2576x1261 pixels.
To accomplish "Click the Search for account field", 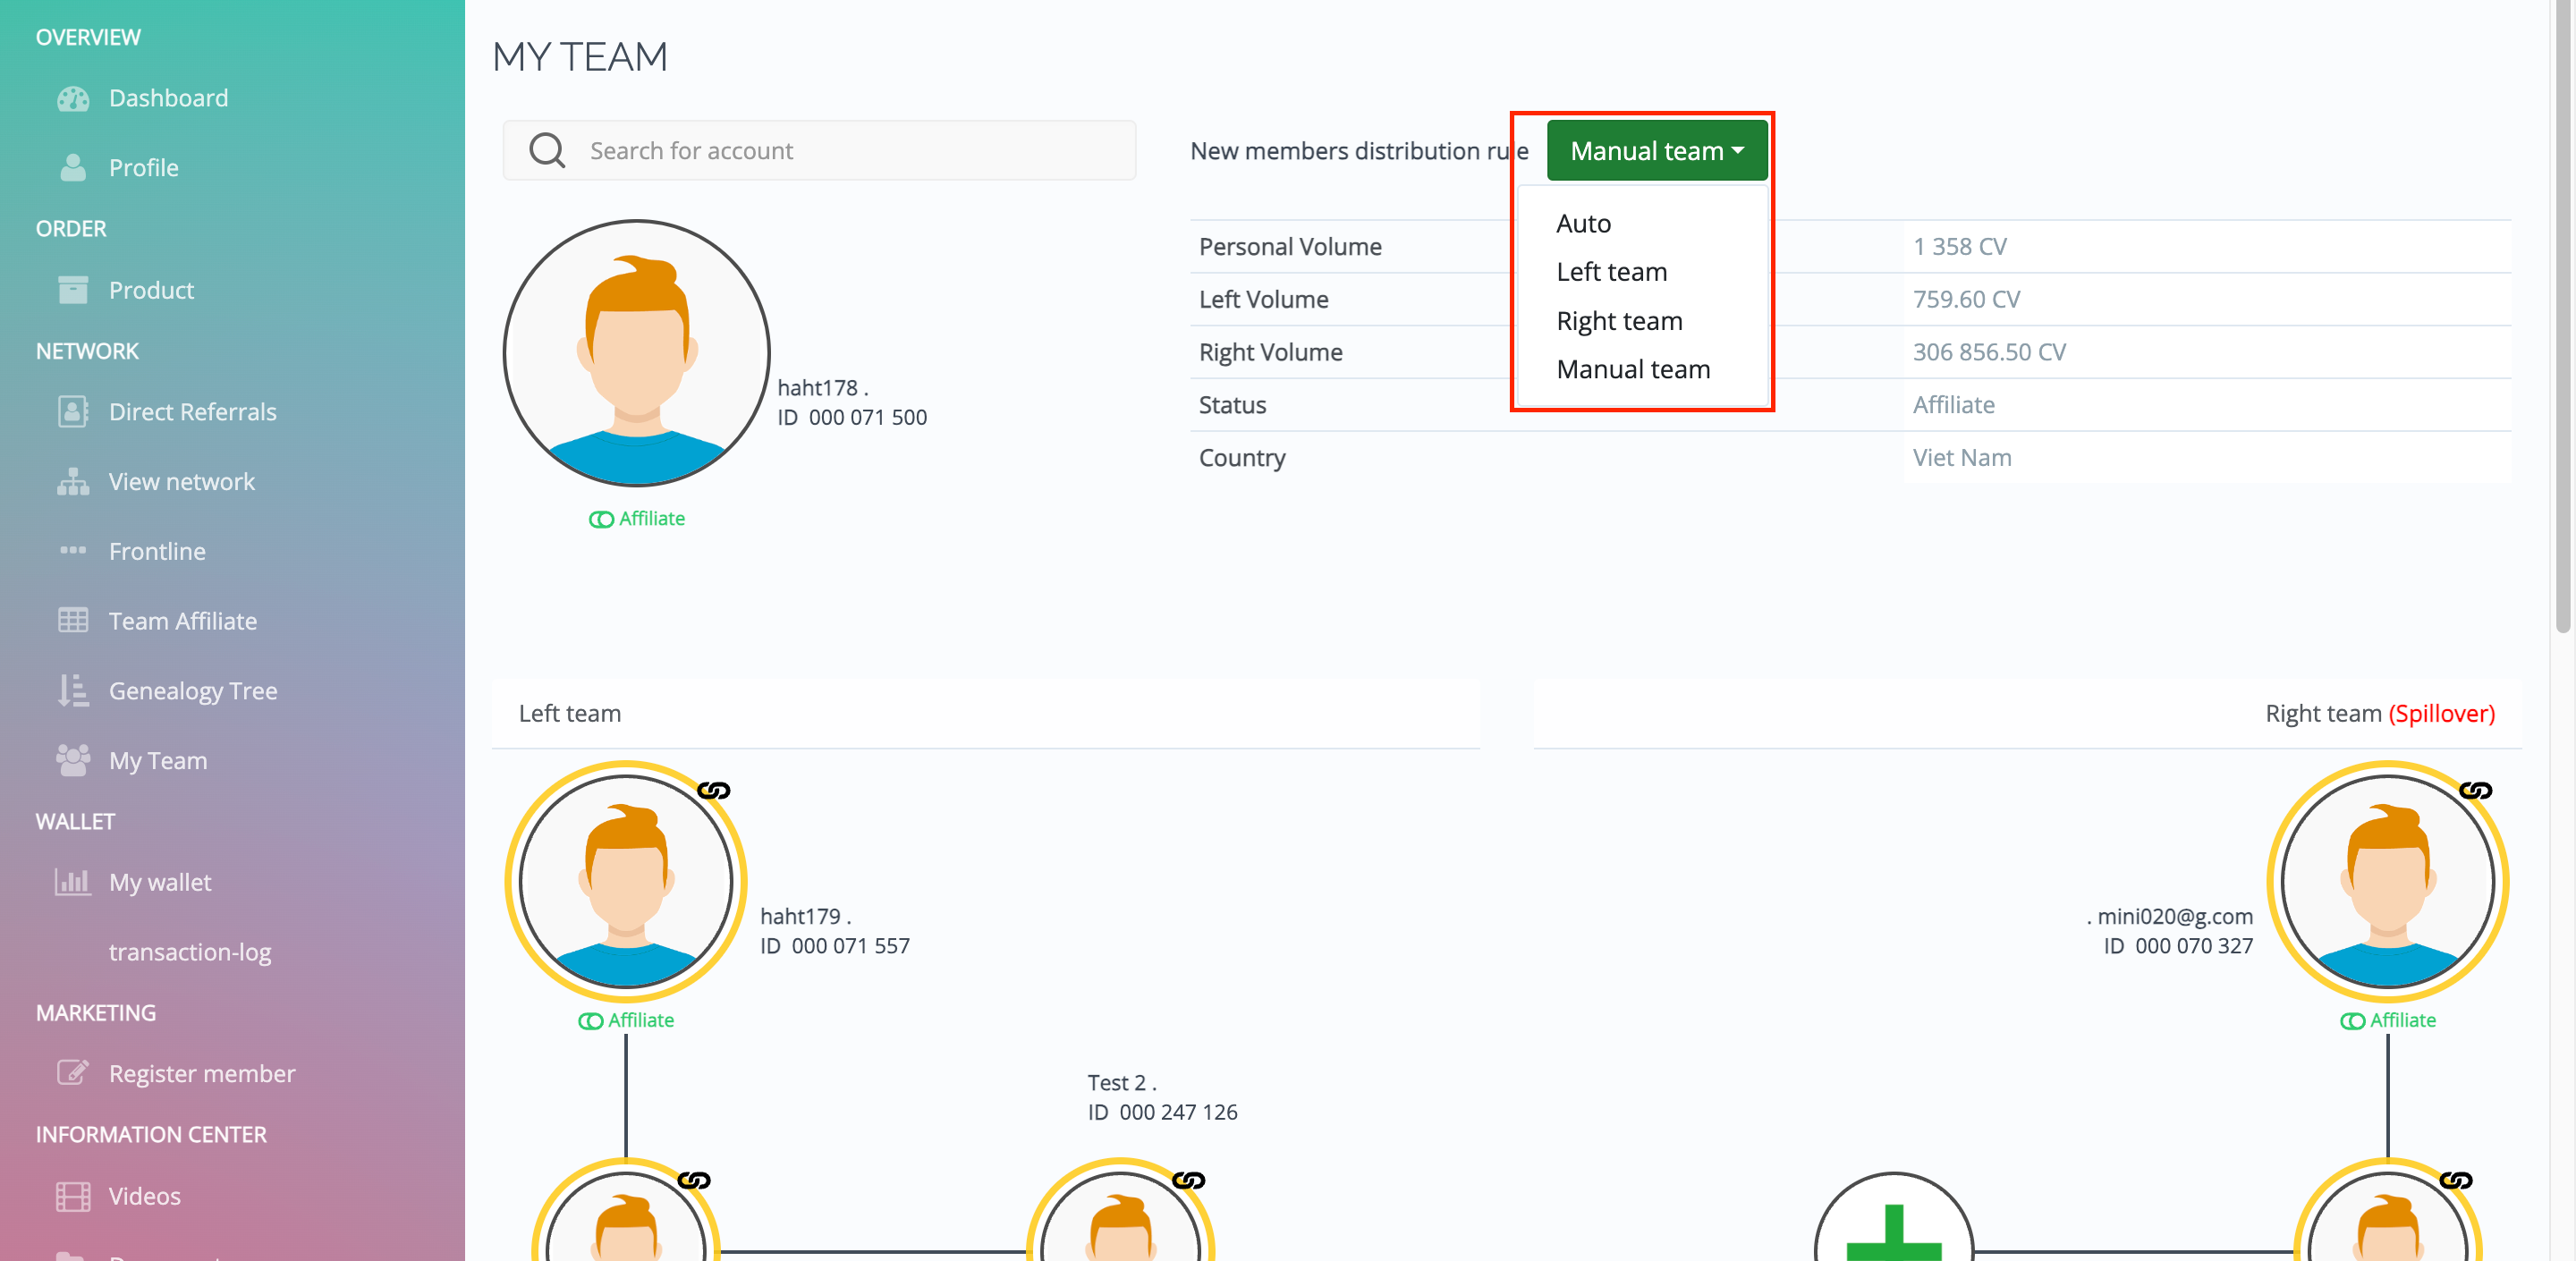I will click(850, 151).
